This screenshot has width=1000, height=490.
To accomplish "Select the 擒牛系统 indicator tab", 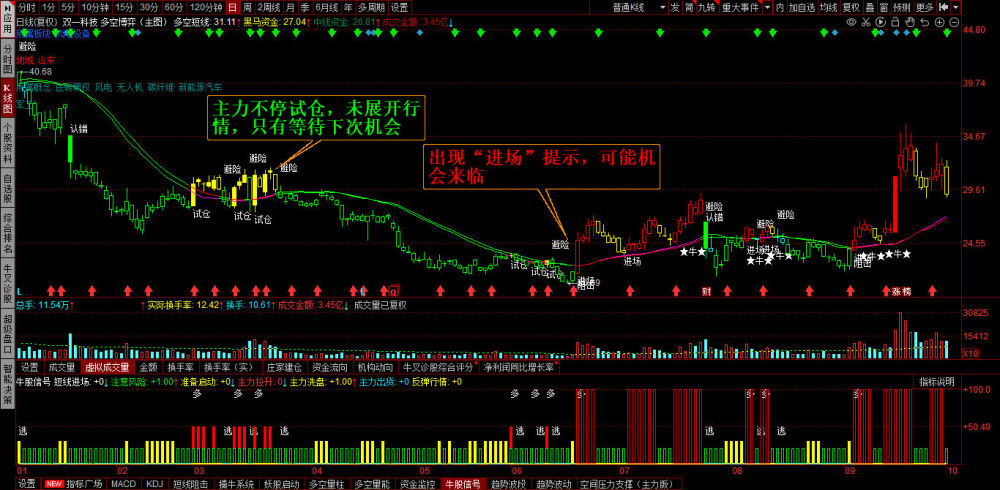I will (x=236, y=484).
